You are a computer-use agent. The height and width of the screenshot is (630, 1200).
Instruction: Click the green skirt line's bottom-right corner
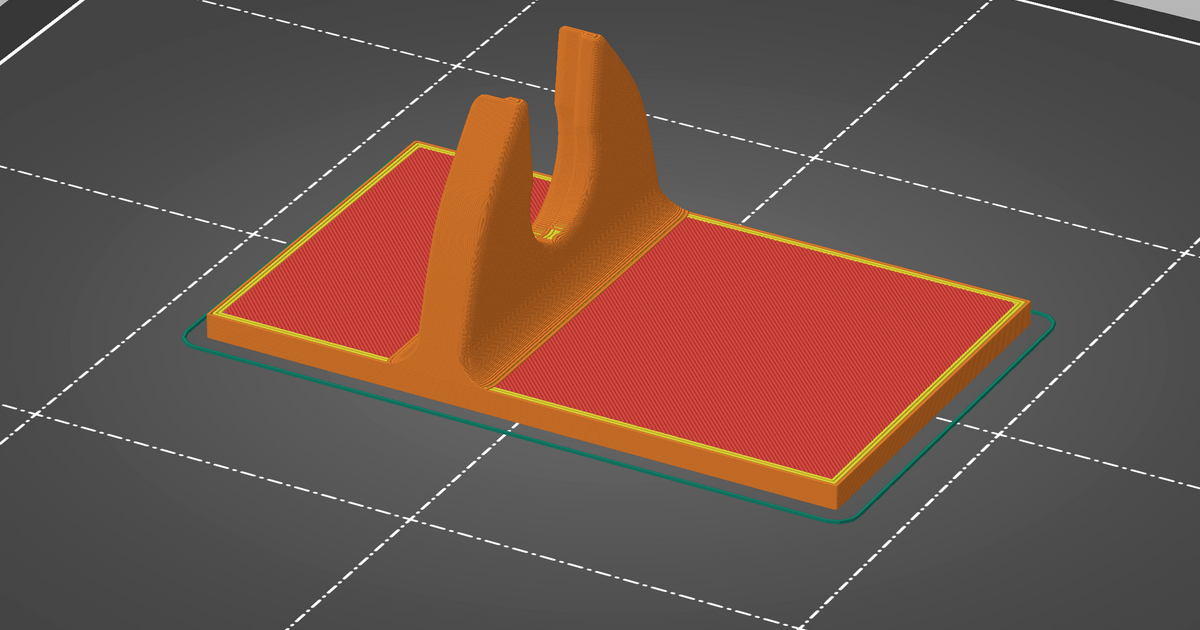[850, 518]
